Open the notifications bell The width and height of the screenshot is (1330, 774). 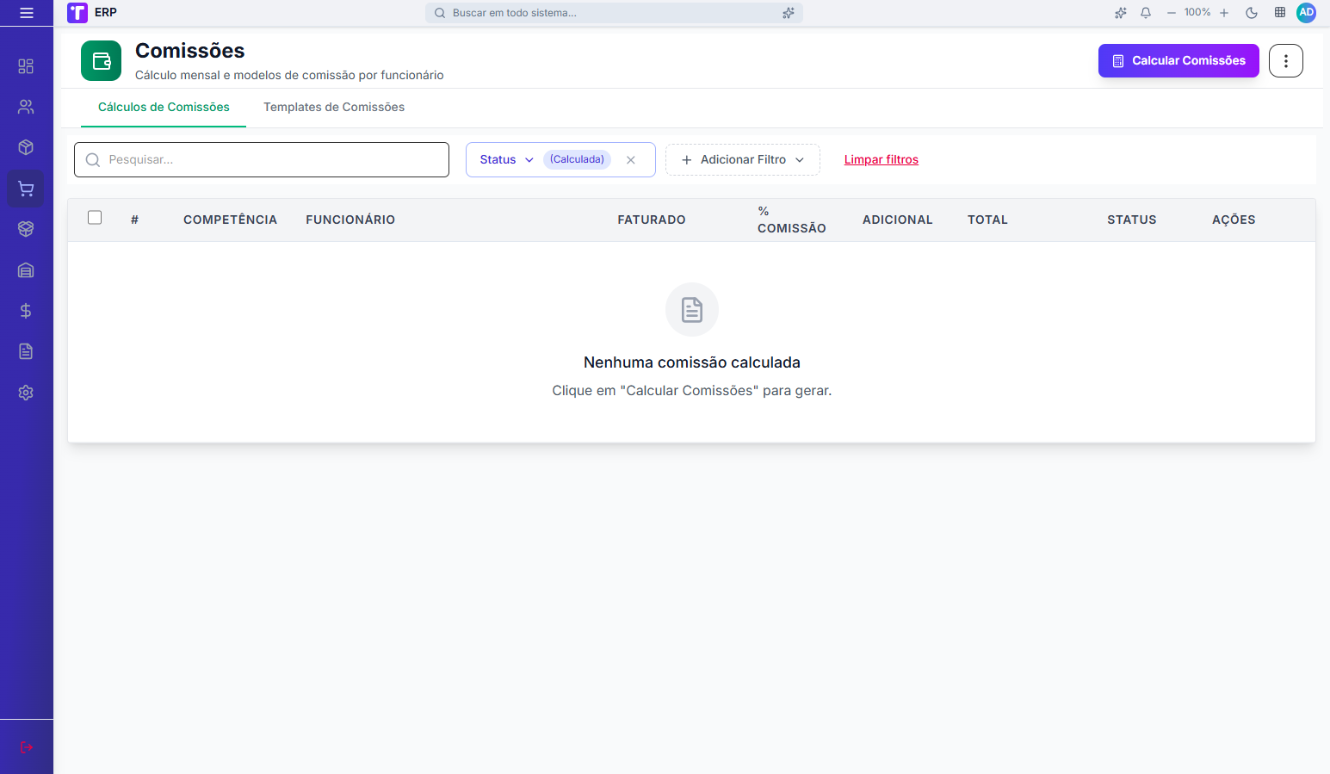pos(1146,13)
